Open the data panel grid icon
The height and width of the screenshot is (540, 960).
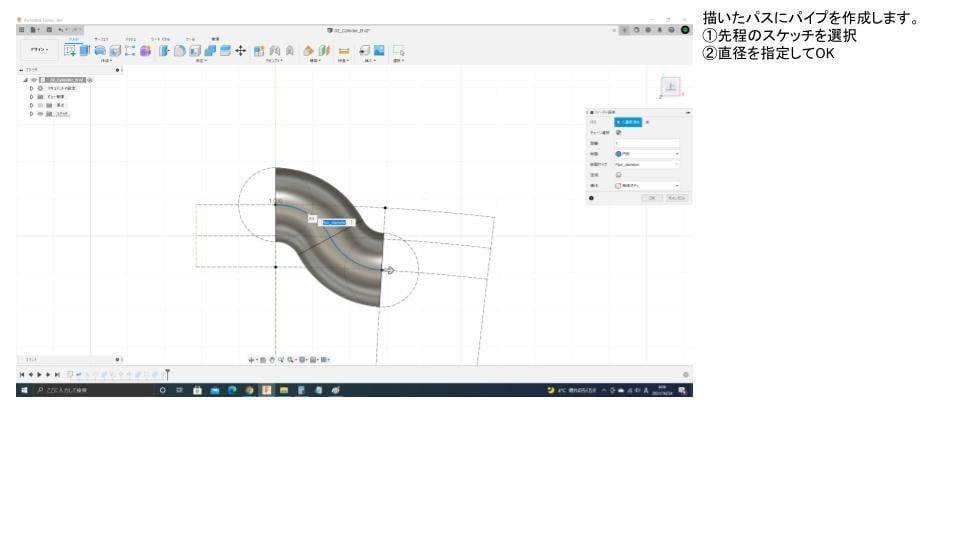point(21,29)
